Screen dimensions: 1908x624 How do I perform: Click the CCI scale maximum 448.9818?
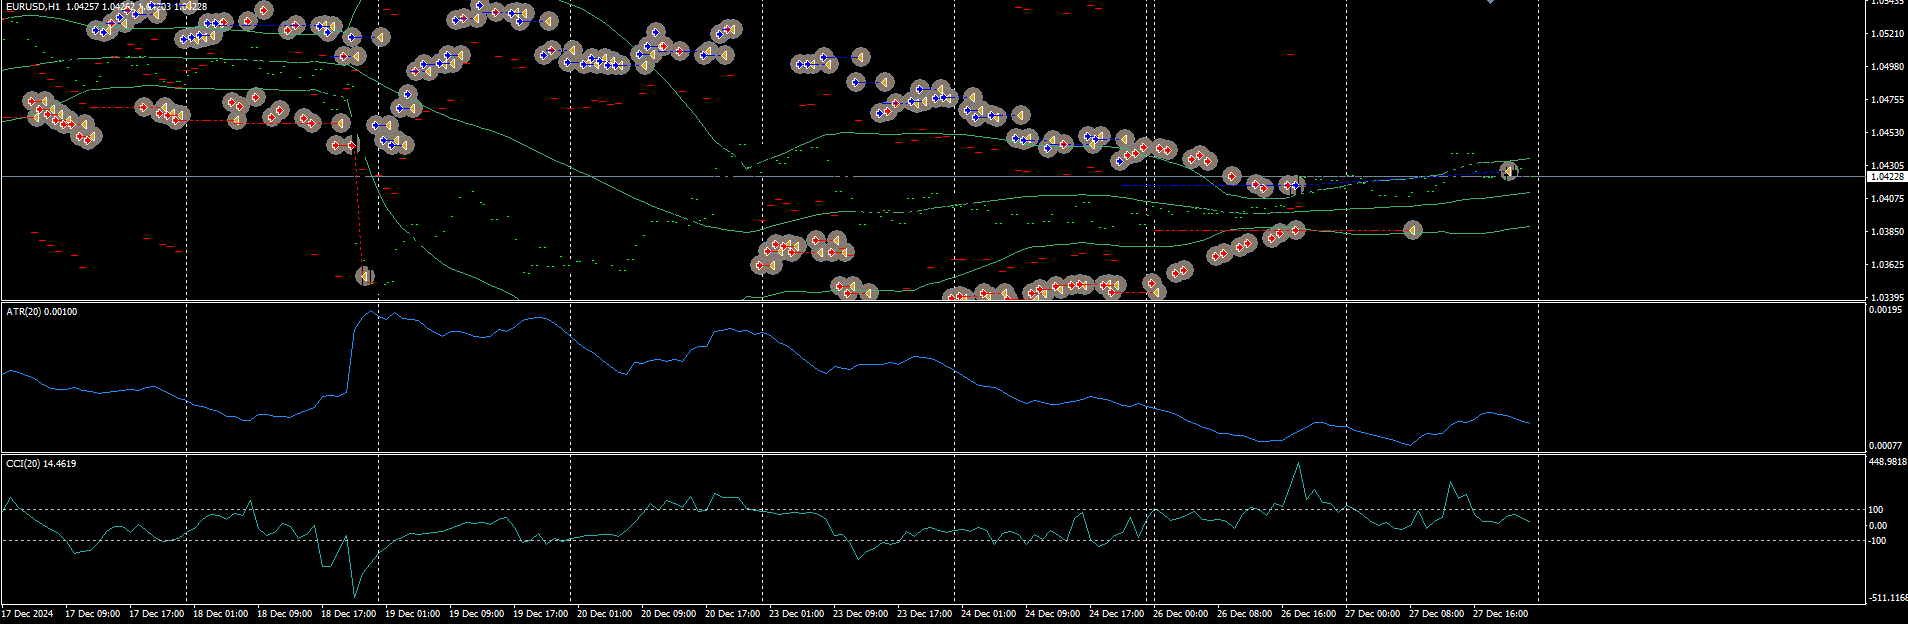pos(1888,462)
